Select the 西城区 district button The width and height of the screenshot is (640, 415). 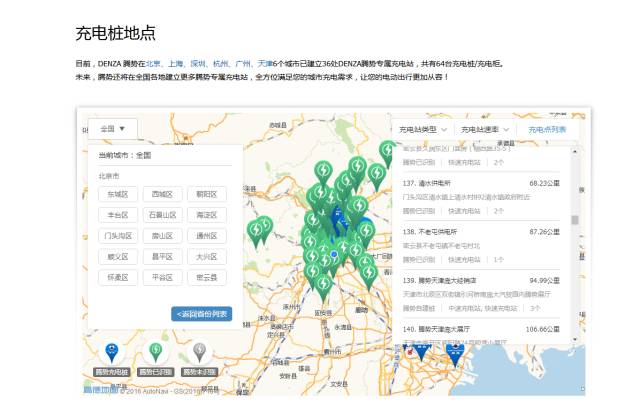(162, 194)
